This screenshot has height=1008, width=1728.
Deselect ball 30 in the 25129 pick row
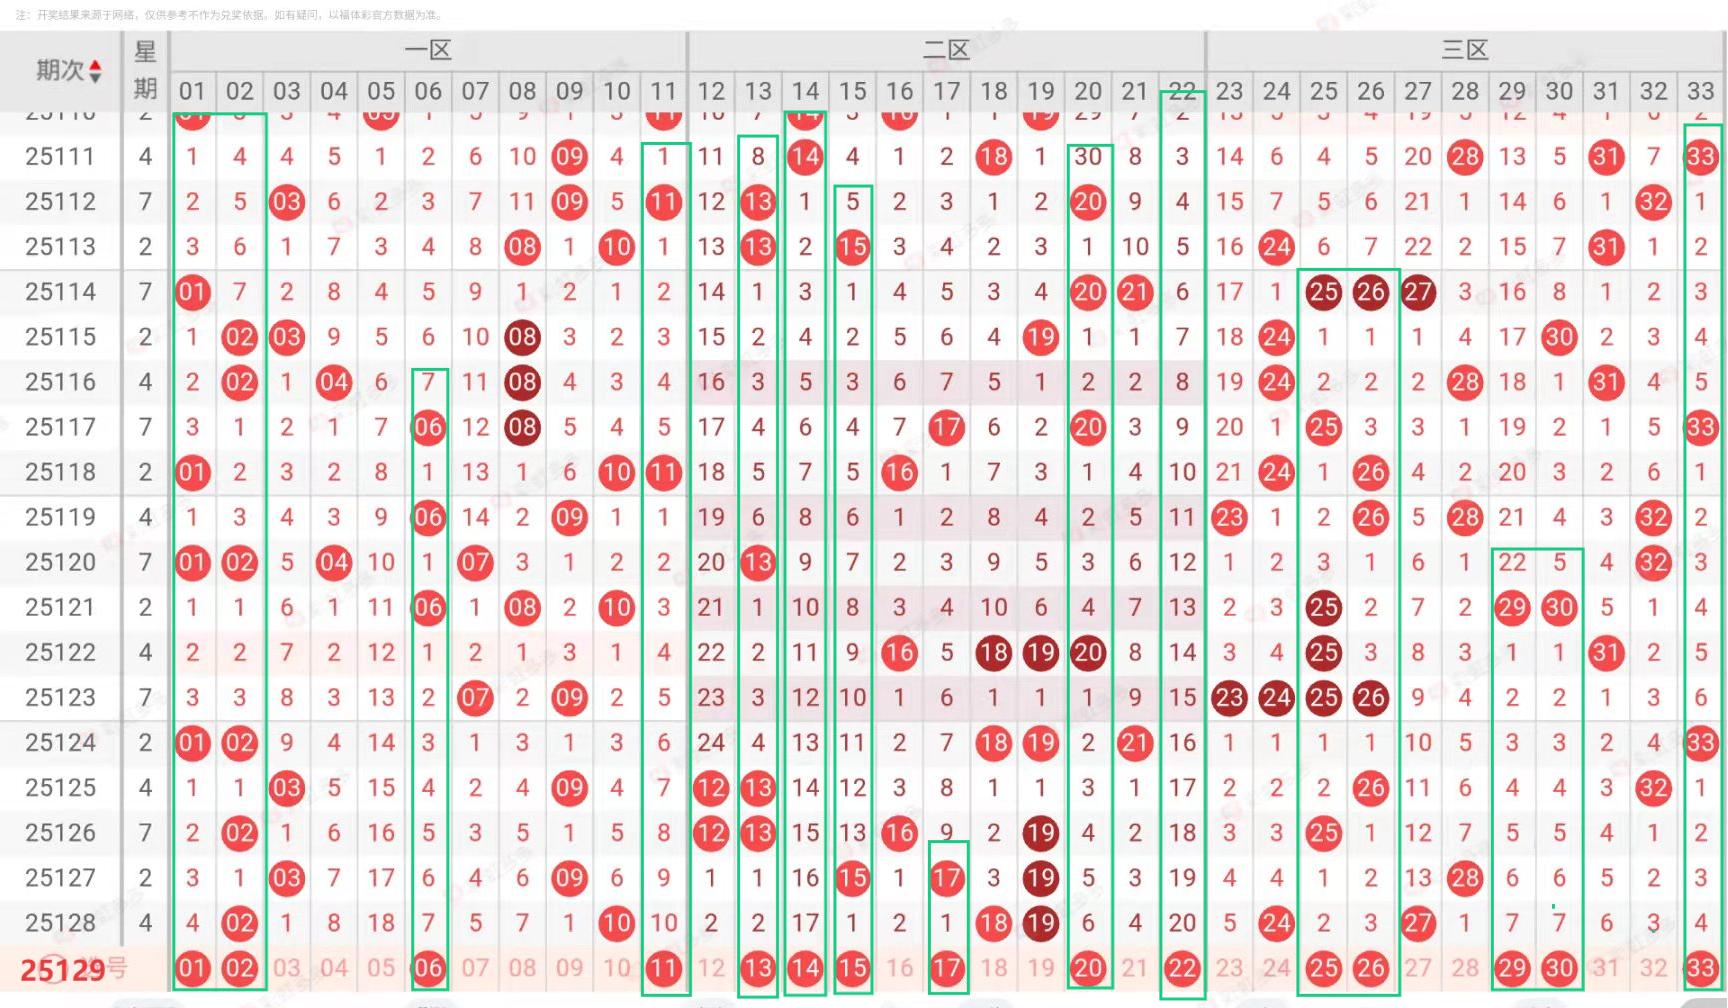click(1559, 968)
